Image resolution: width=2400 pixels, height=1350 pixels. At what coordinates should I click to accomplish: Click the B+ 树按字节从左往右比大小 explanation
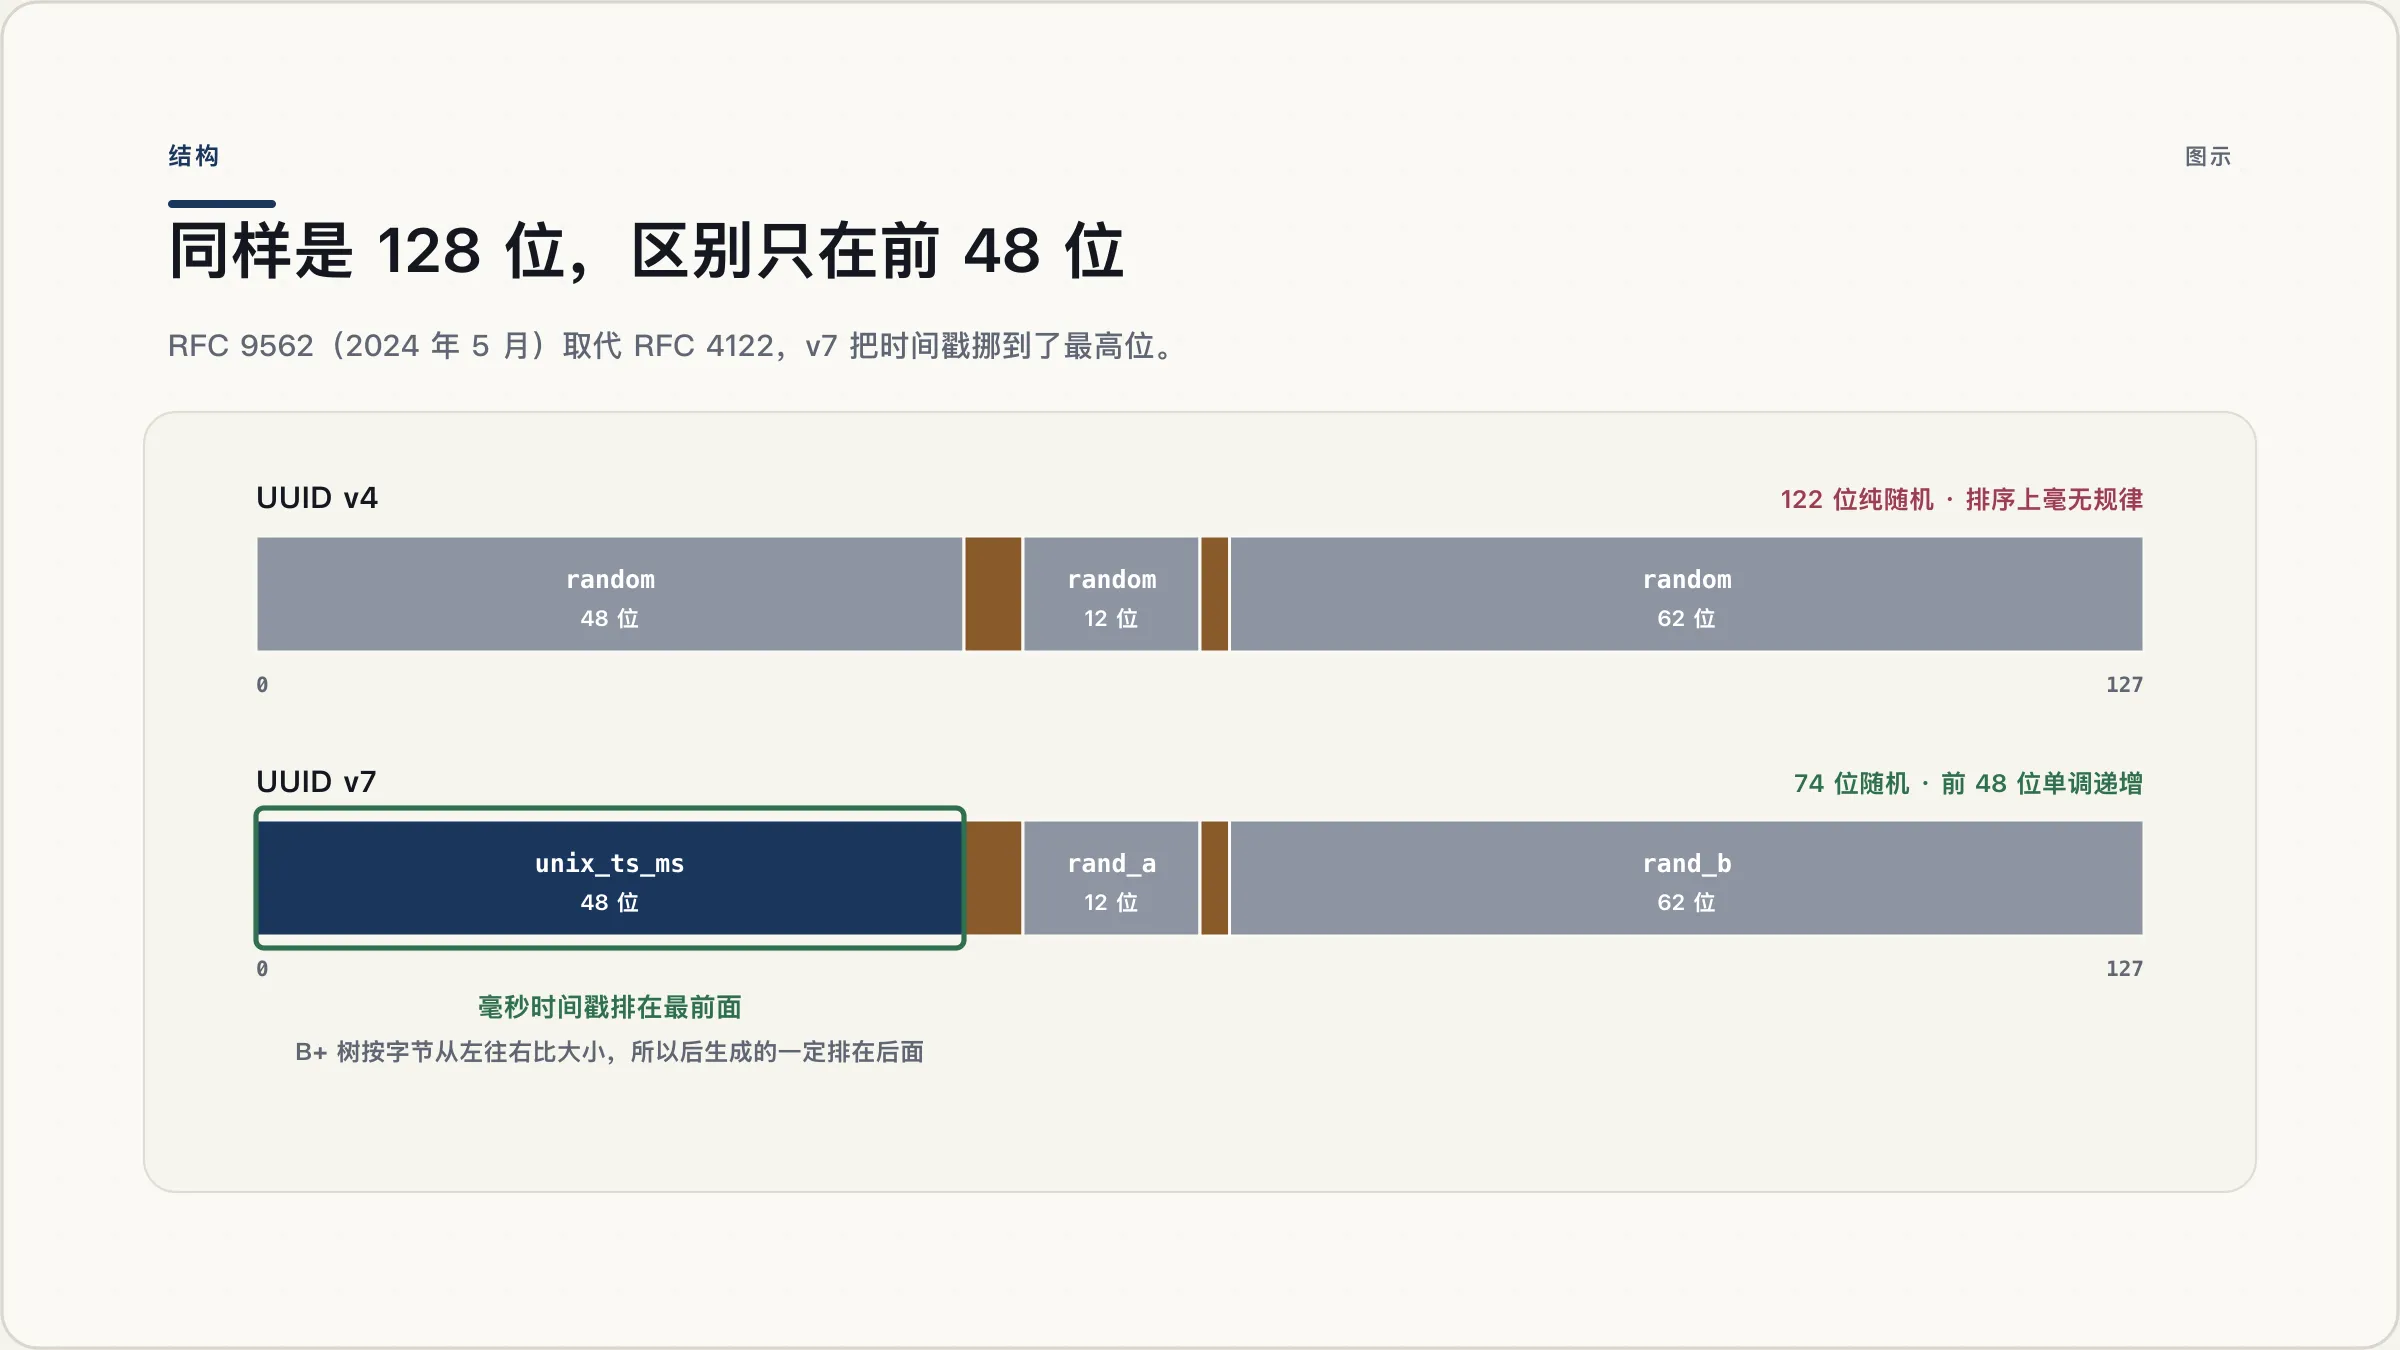[609, 1052]
